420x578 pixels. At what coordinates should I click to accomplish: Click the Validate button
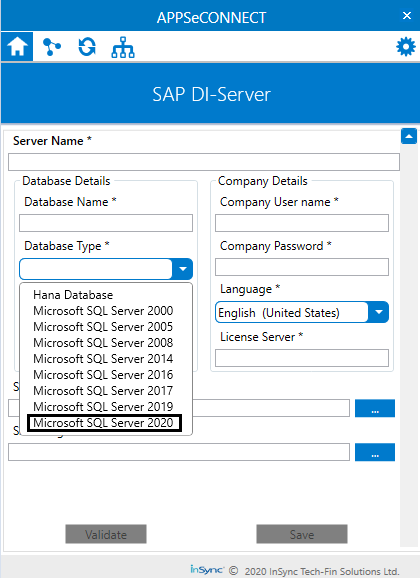click(106, 534)
